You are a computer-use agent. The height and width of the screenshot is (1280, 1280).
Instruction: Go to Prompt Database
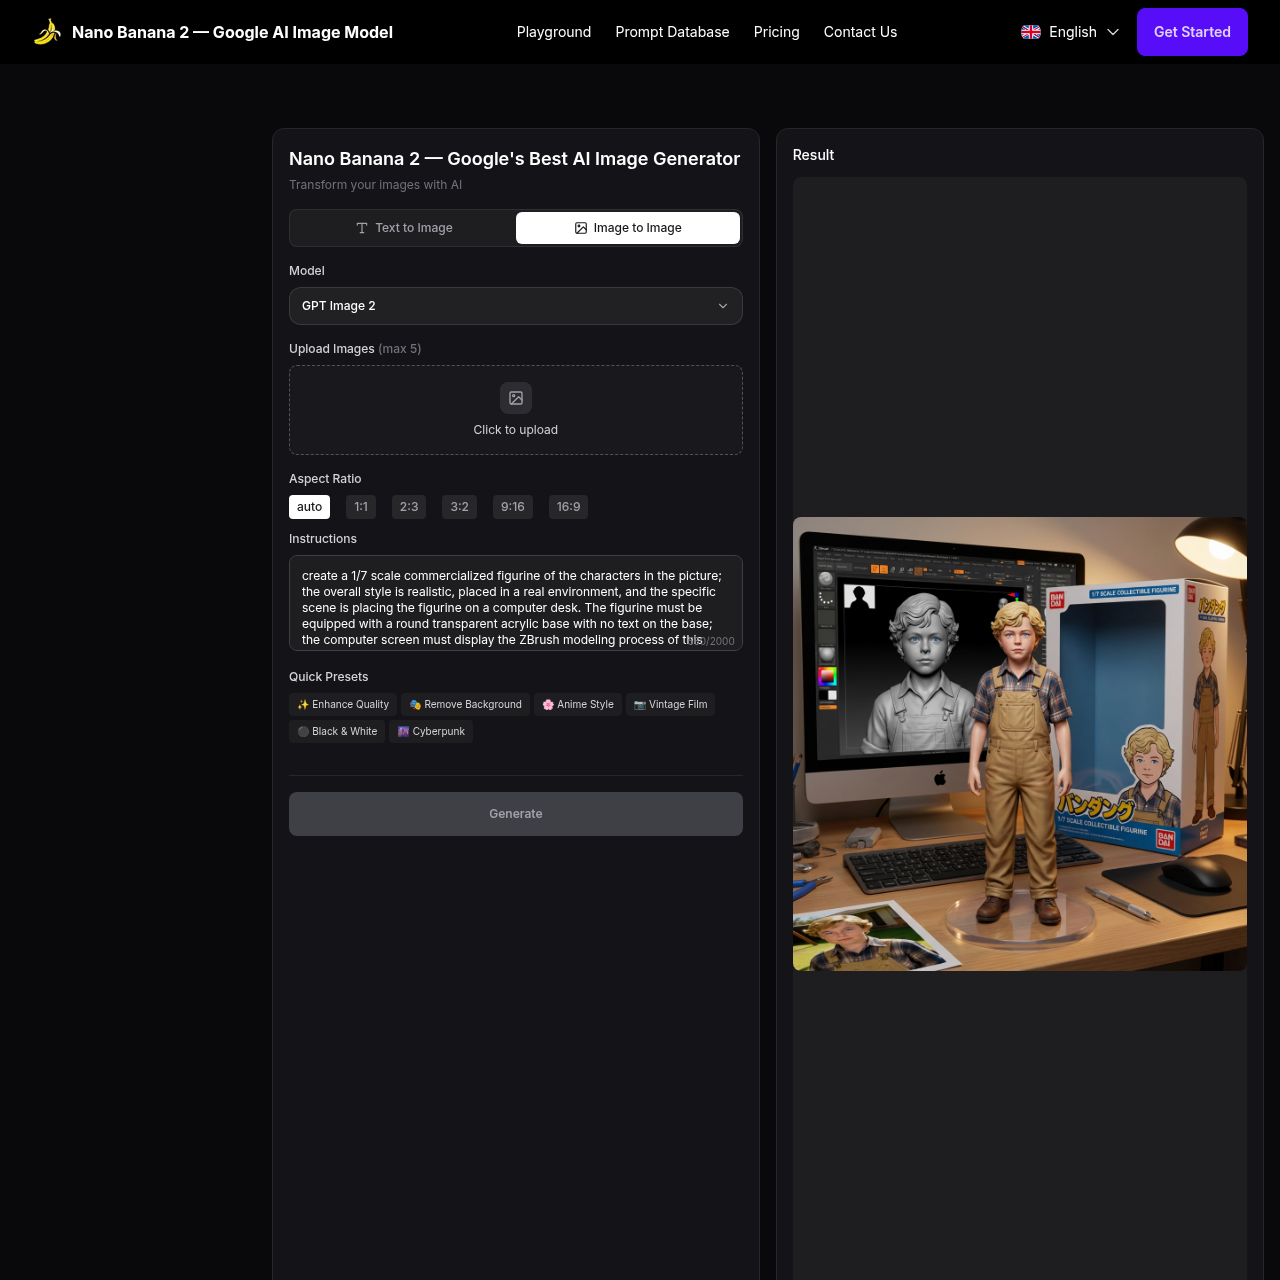point(672,32)
